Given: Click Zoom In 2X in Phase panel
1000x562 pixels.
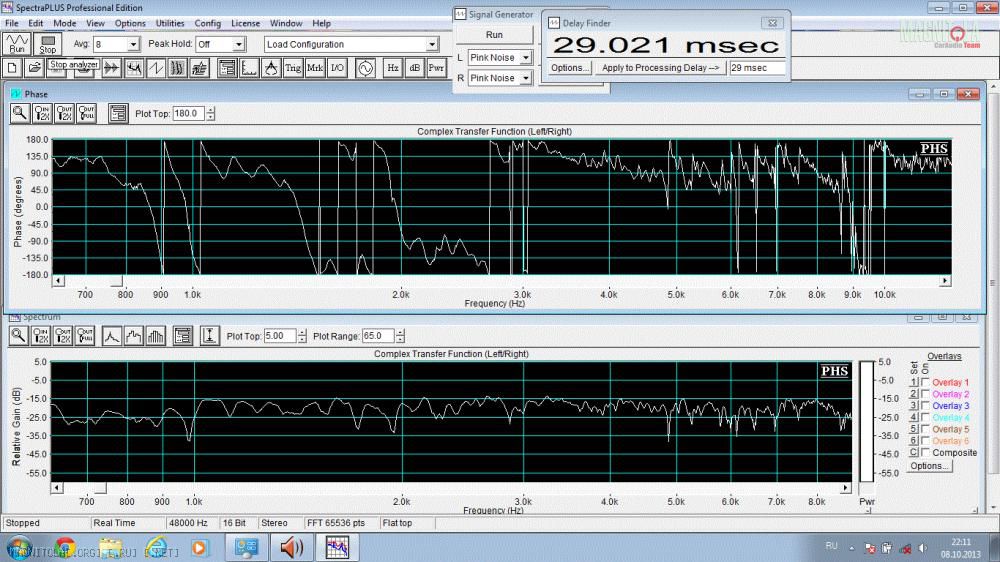Looking at the screenshot, I should 43,113.
